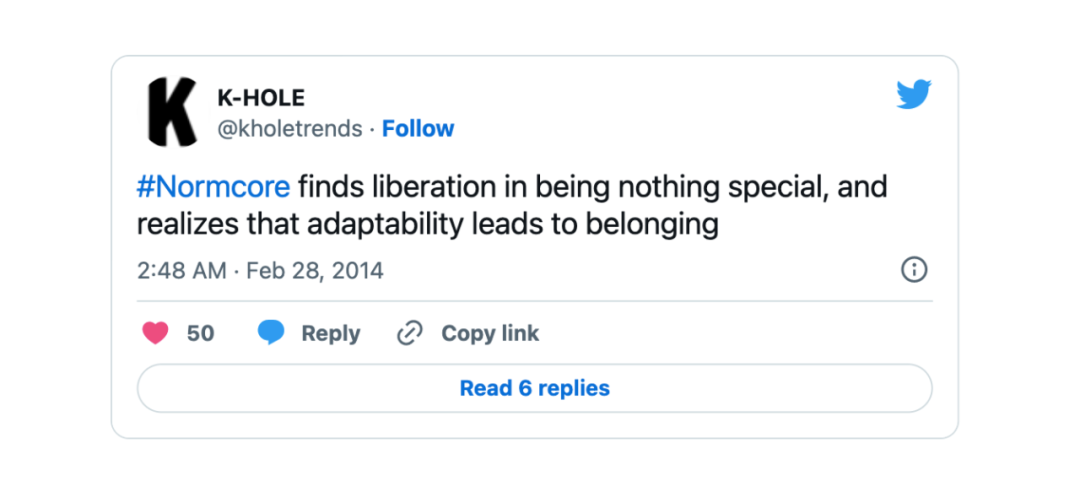Click the chain link icon
The width and height of the screenshot is (1080, 492).
point(410,334)
